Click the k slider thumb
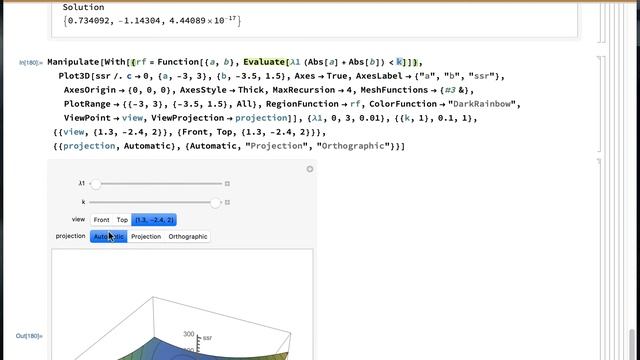The image size is (640, 360). (215, 202)
